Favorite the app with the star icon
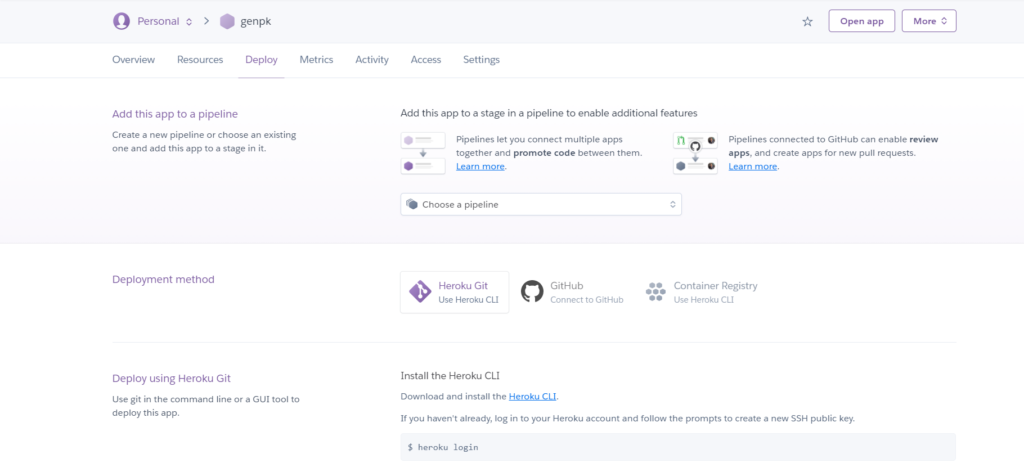 click(x=807, y=21)
